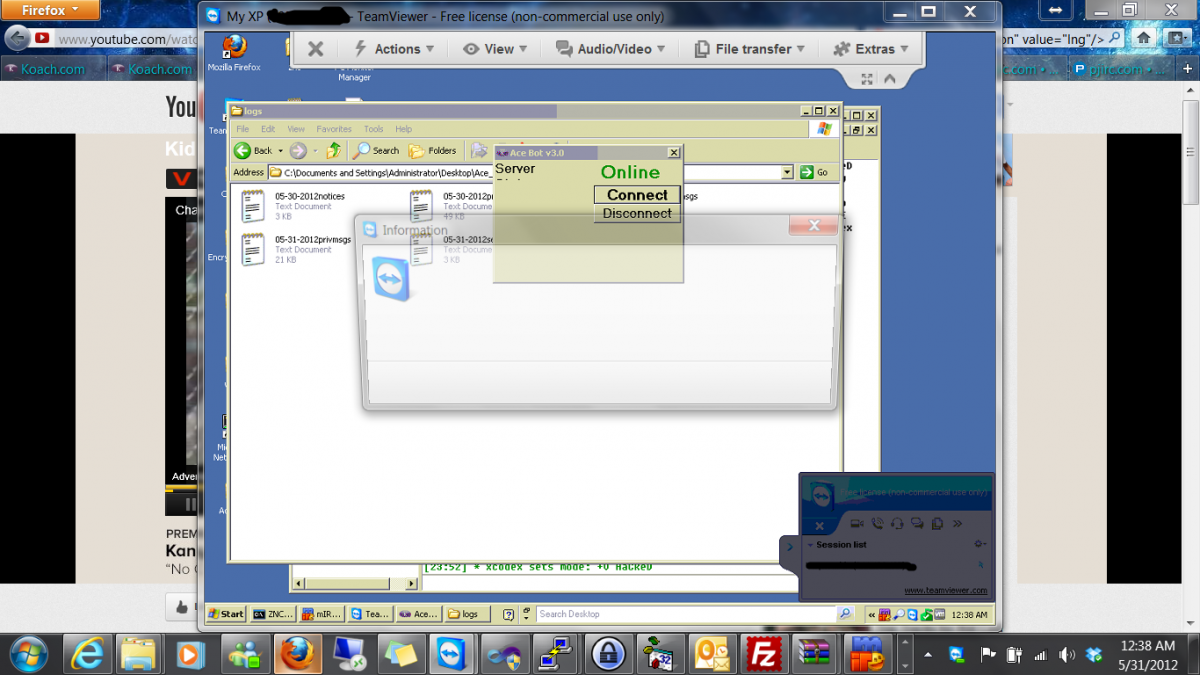Open Internet Explorer from Windows 7 taskbar

[88, 654]
